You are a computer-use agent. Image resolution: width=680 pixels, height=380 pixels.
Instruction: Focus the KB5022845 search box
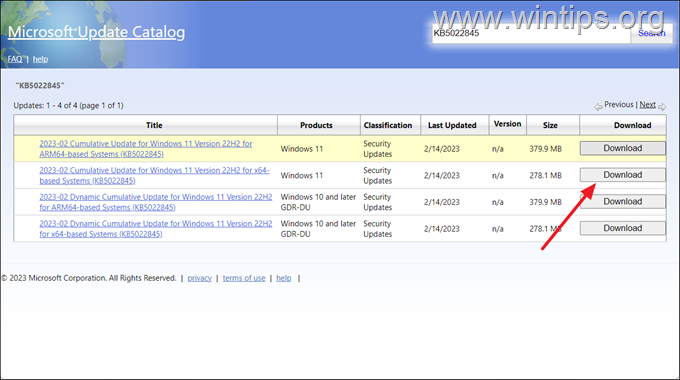[531, 33]
